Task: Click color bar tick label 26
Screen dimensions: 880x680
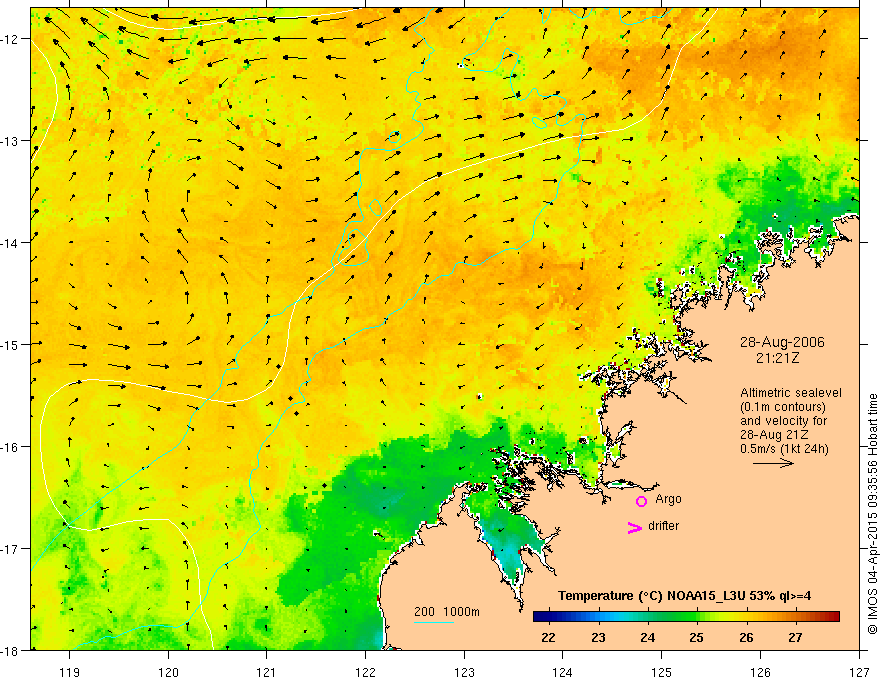Action: (746, 637)
